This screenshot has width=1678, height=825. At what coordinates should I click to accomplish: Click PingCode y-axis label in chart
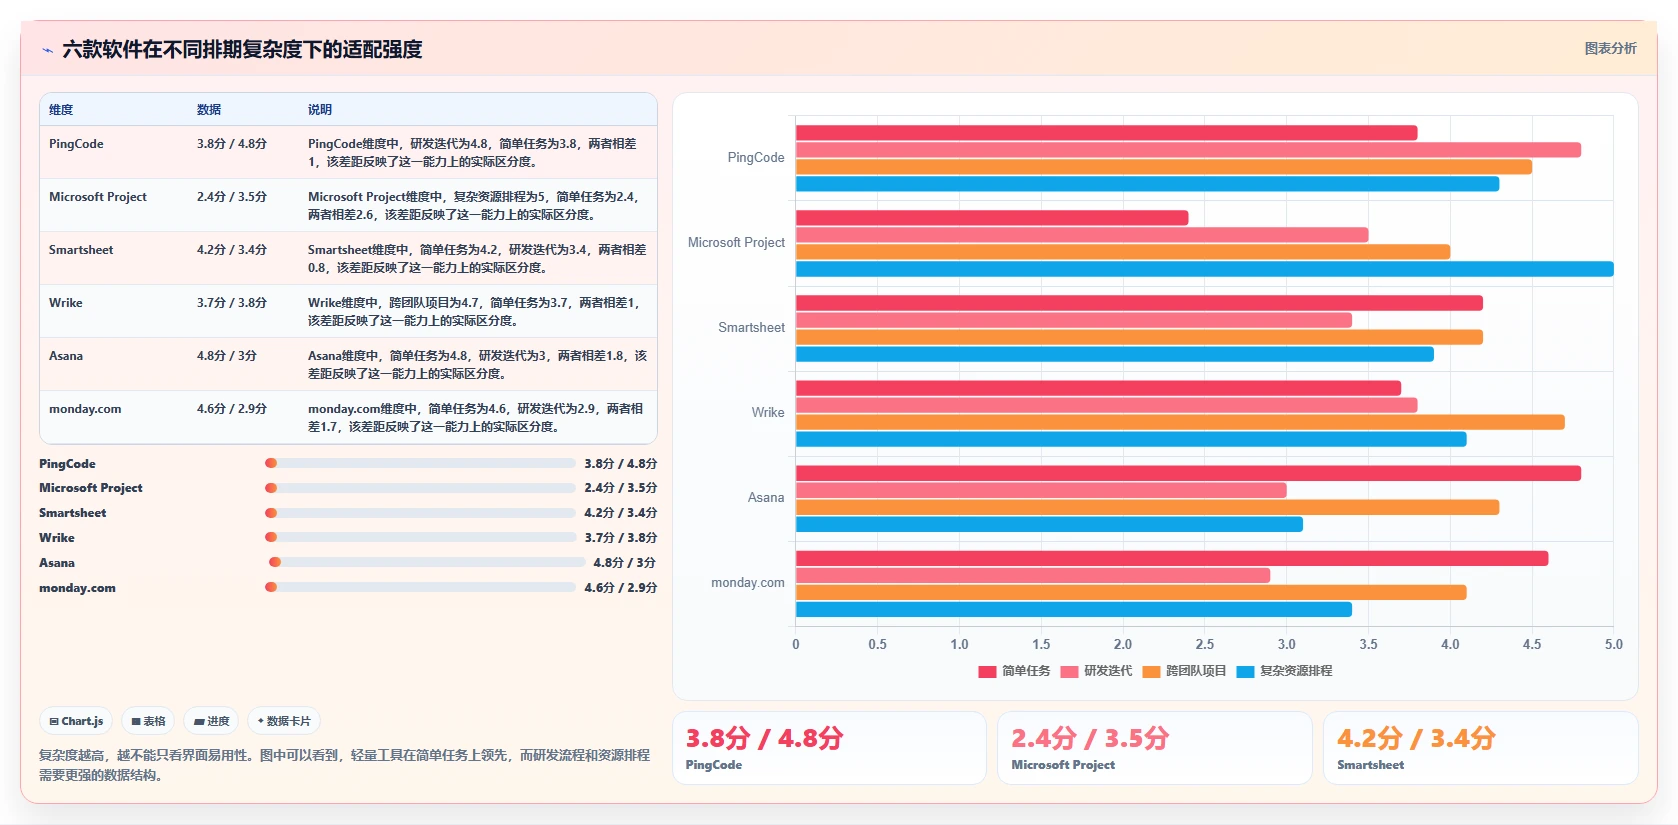(756, 158)
